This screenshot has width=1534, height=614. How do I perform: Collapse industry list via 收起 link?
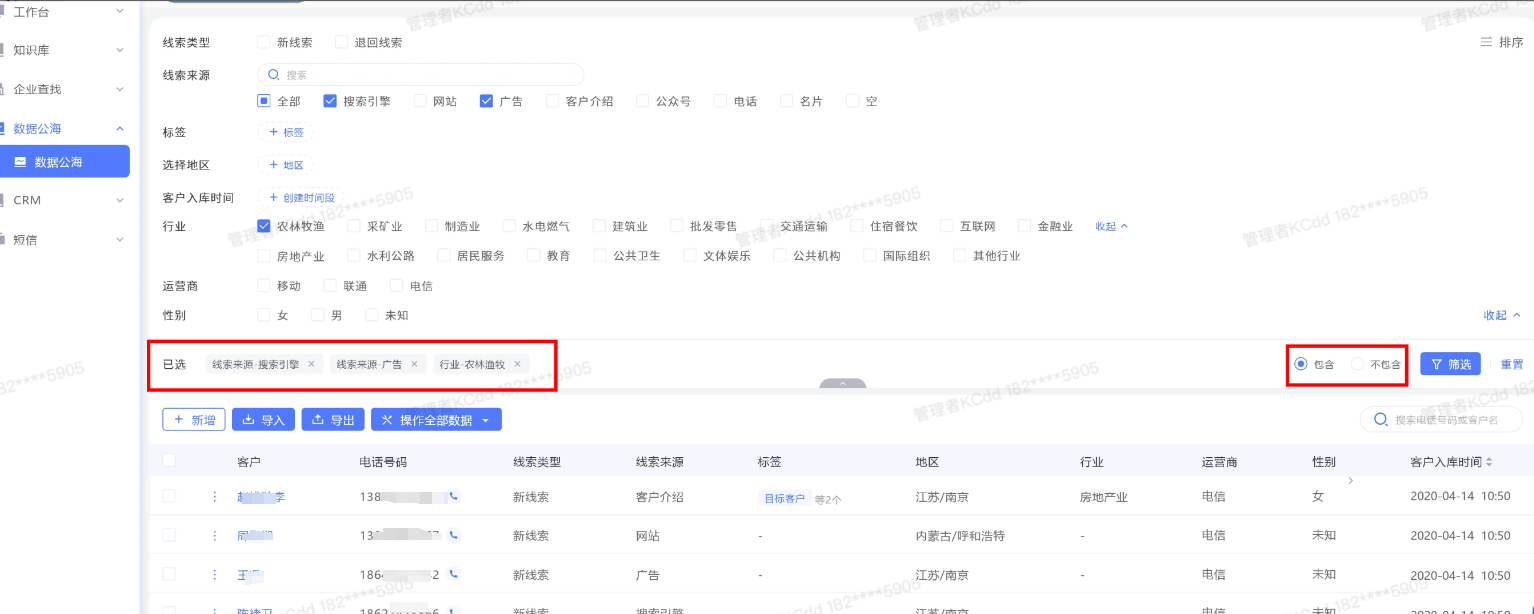[x=1111, y=226]
